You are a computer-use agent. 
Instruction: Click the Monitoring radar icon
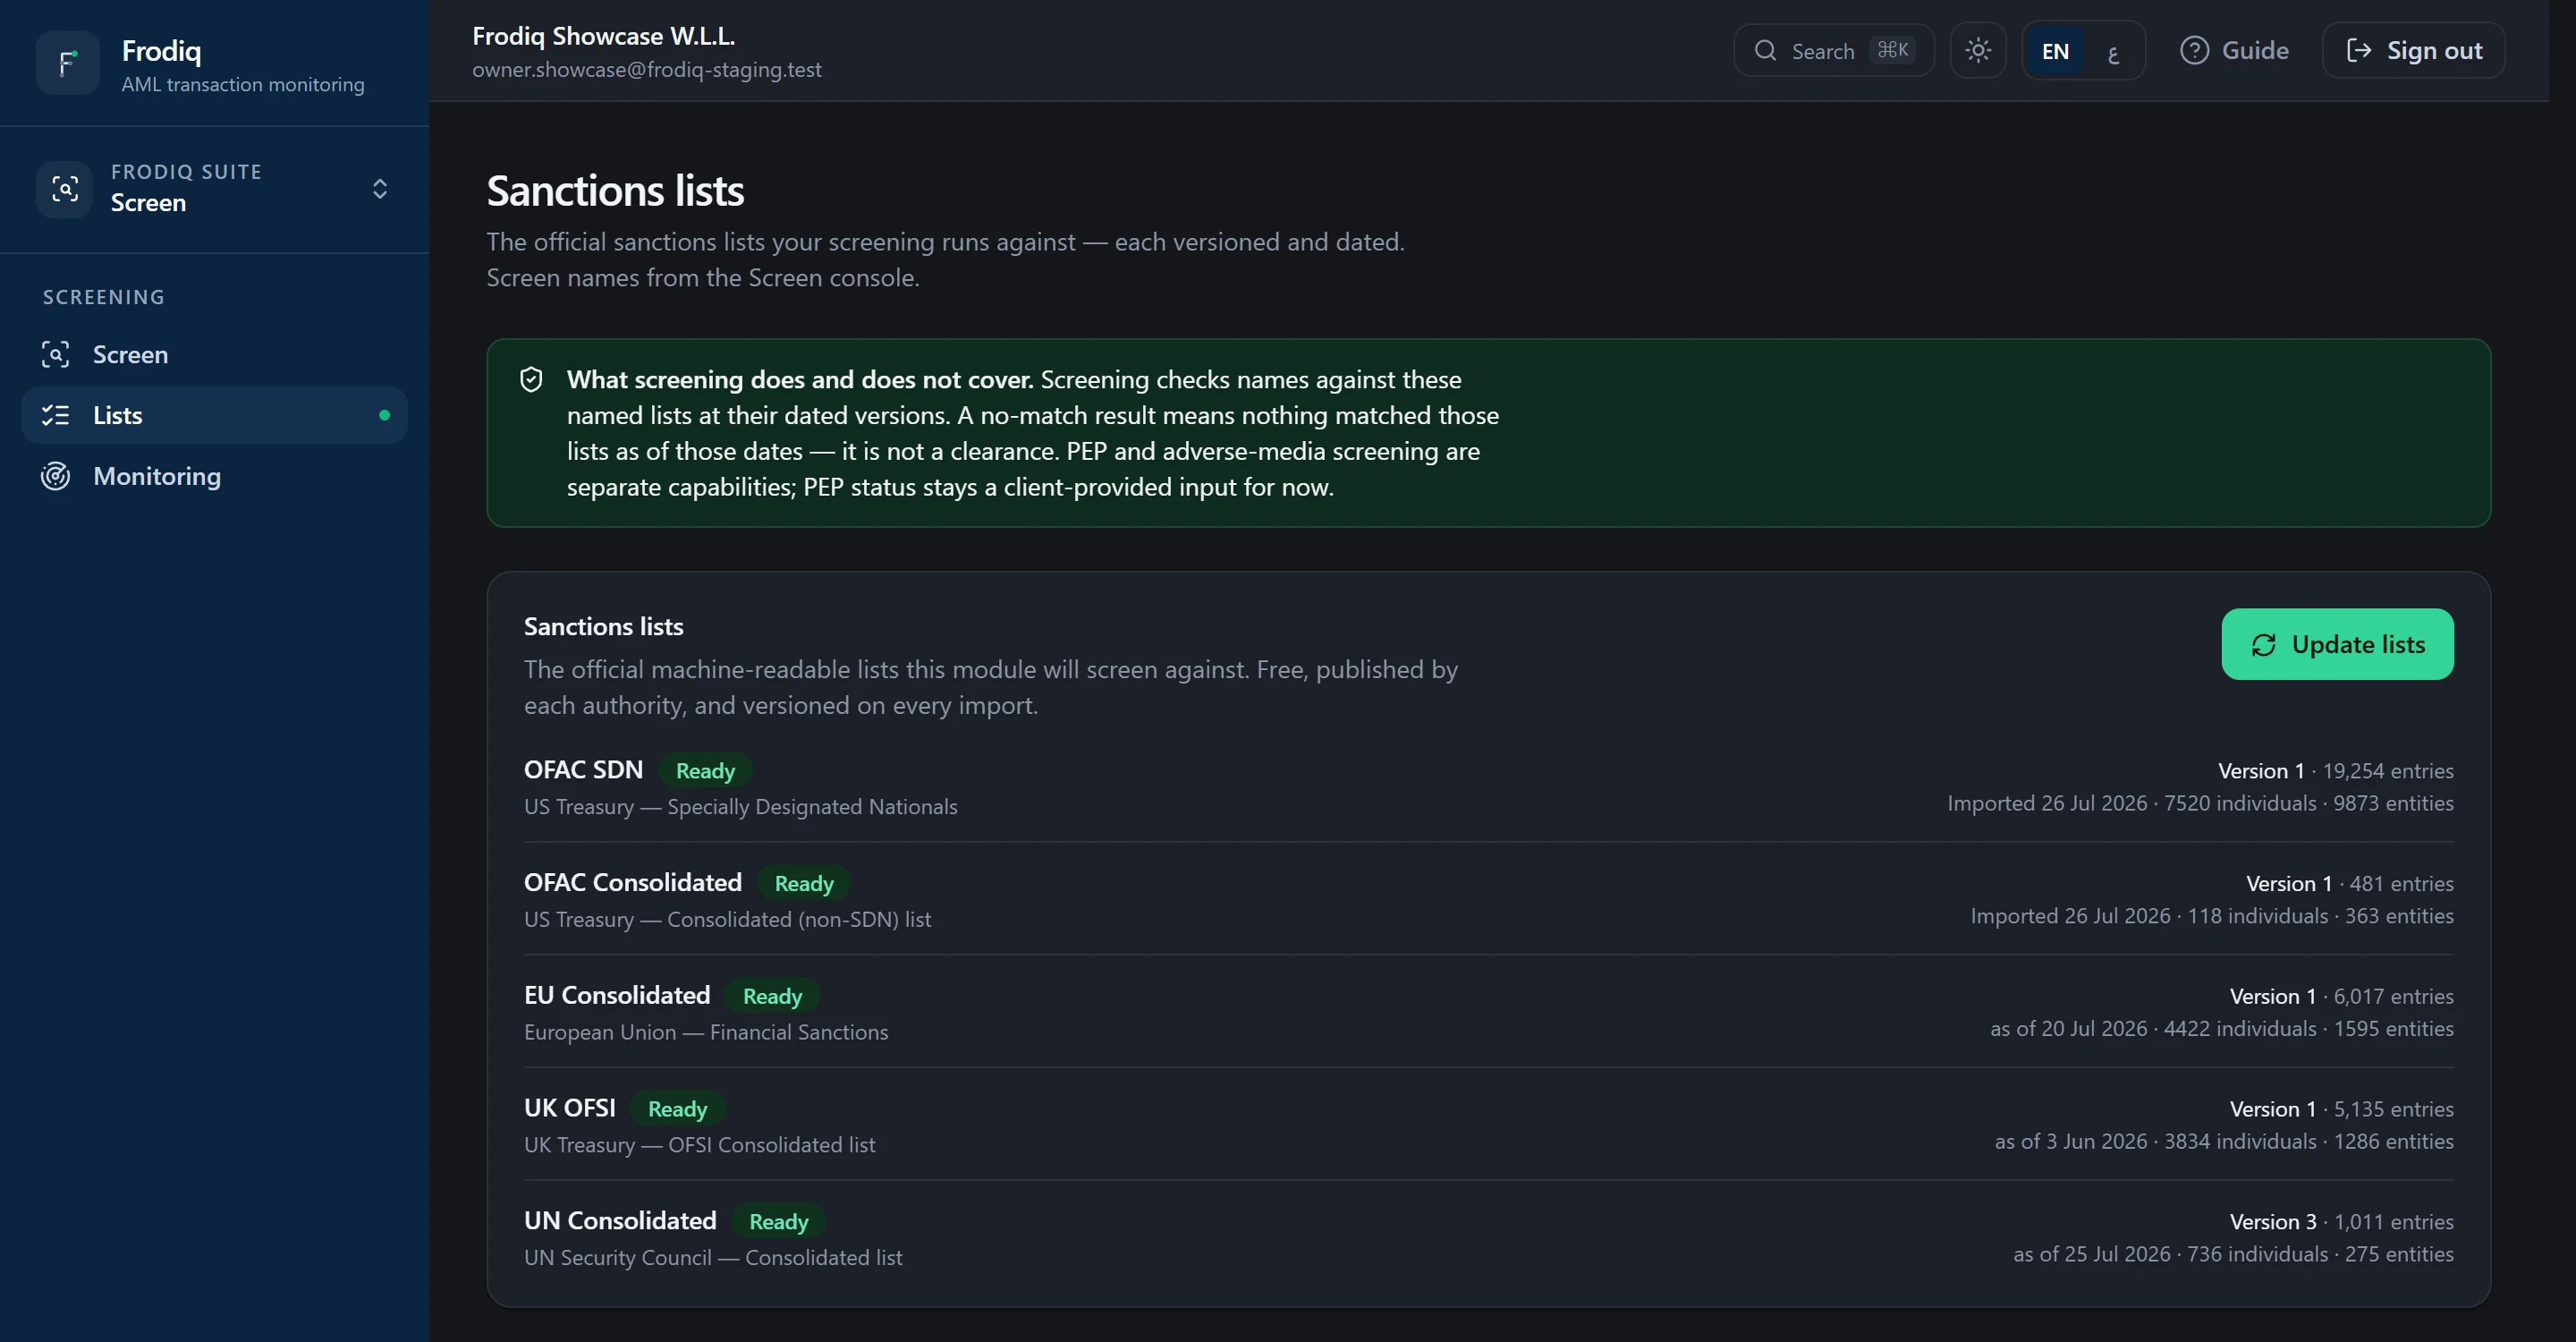56,476
